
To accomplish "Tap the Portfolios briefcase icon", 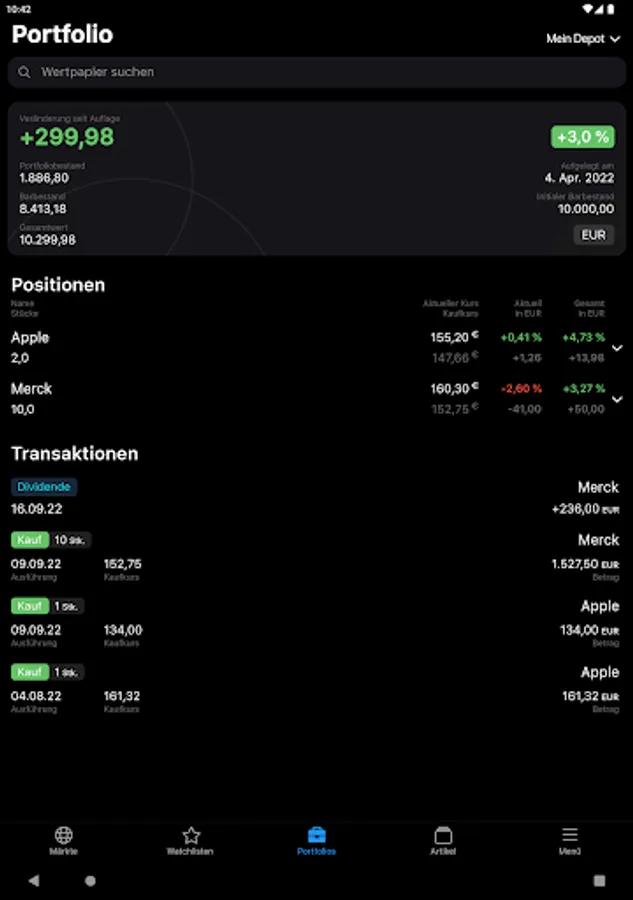I will pyautogui.click(x=316, y=833).
